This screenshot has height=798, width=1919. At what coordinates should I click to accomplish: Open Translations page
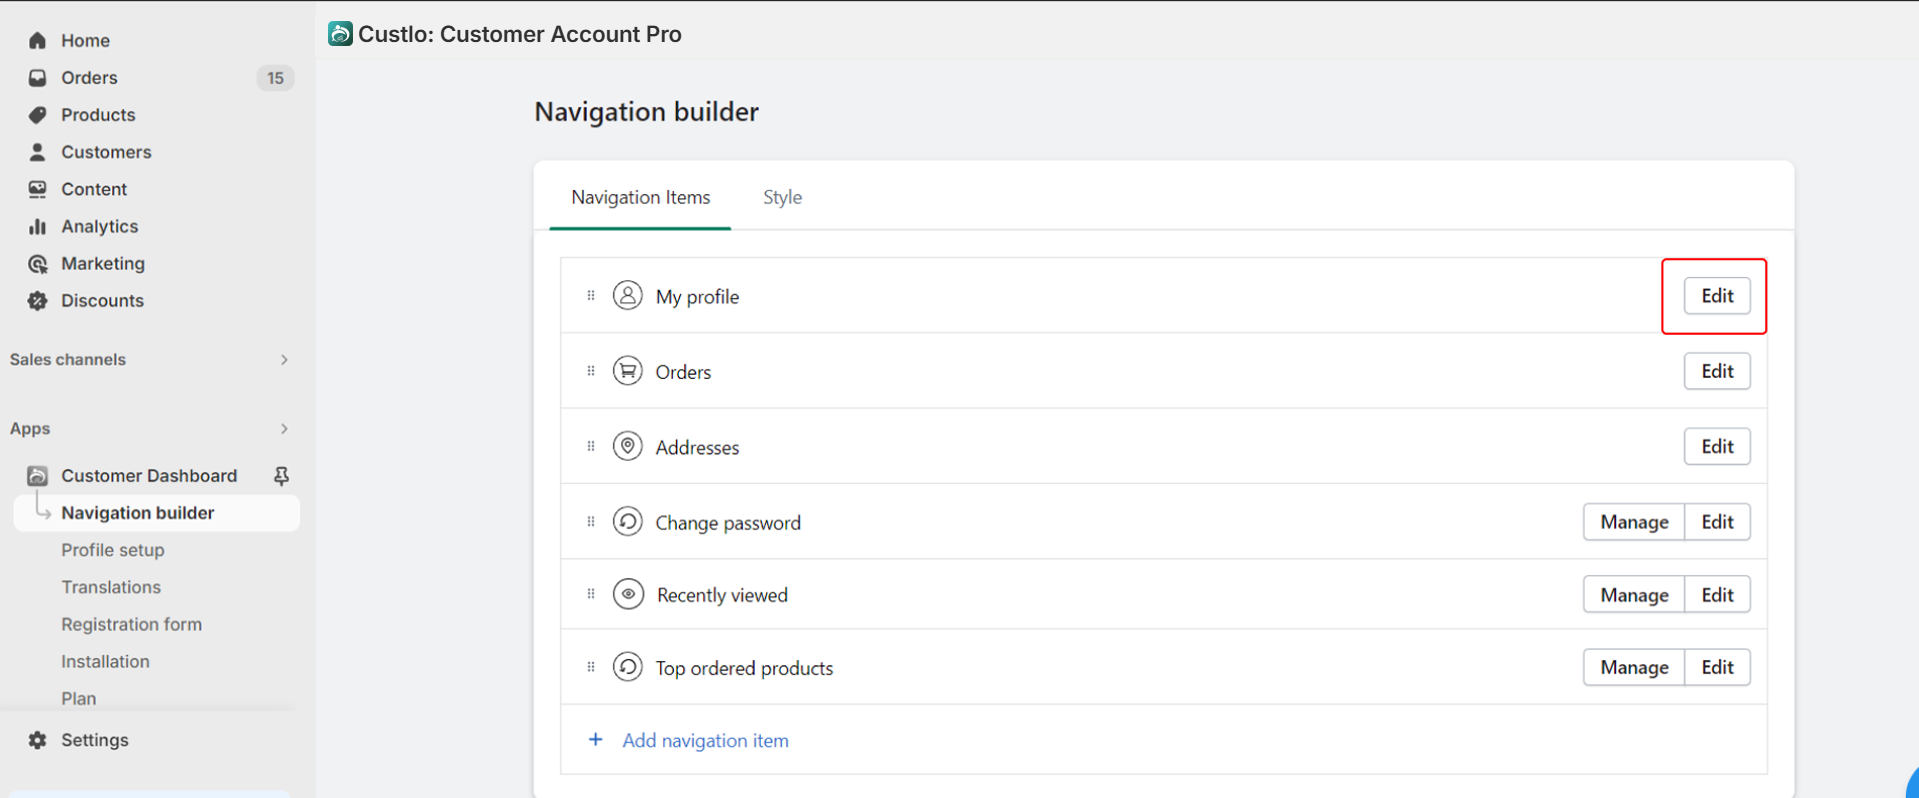(x=111, y=587)
